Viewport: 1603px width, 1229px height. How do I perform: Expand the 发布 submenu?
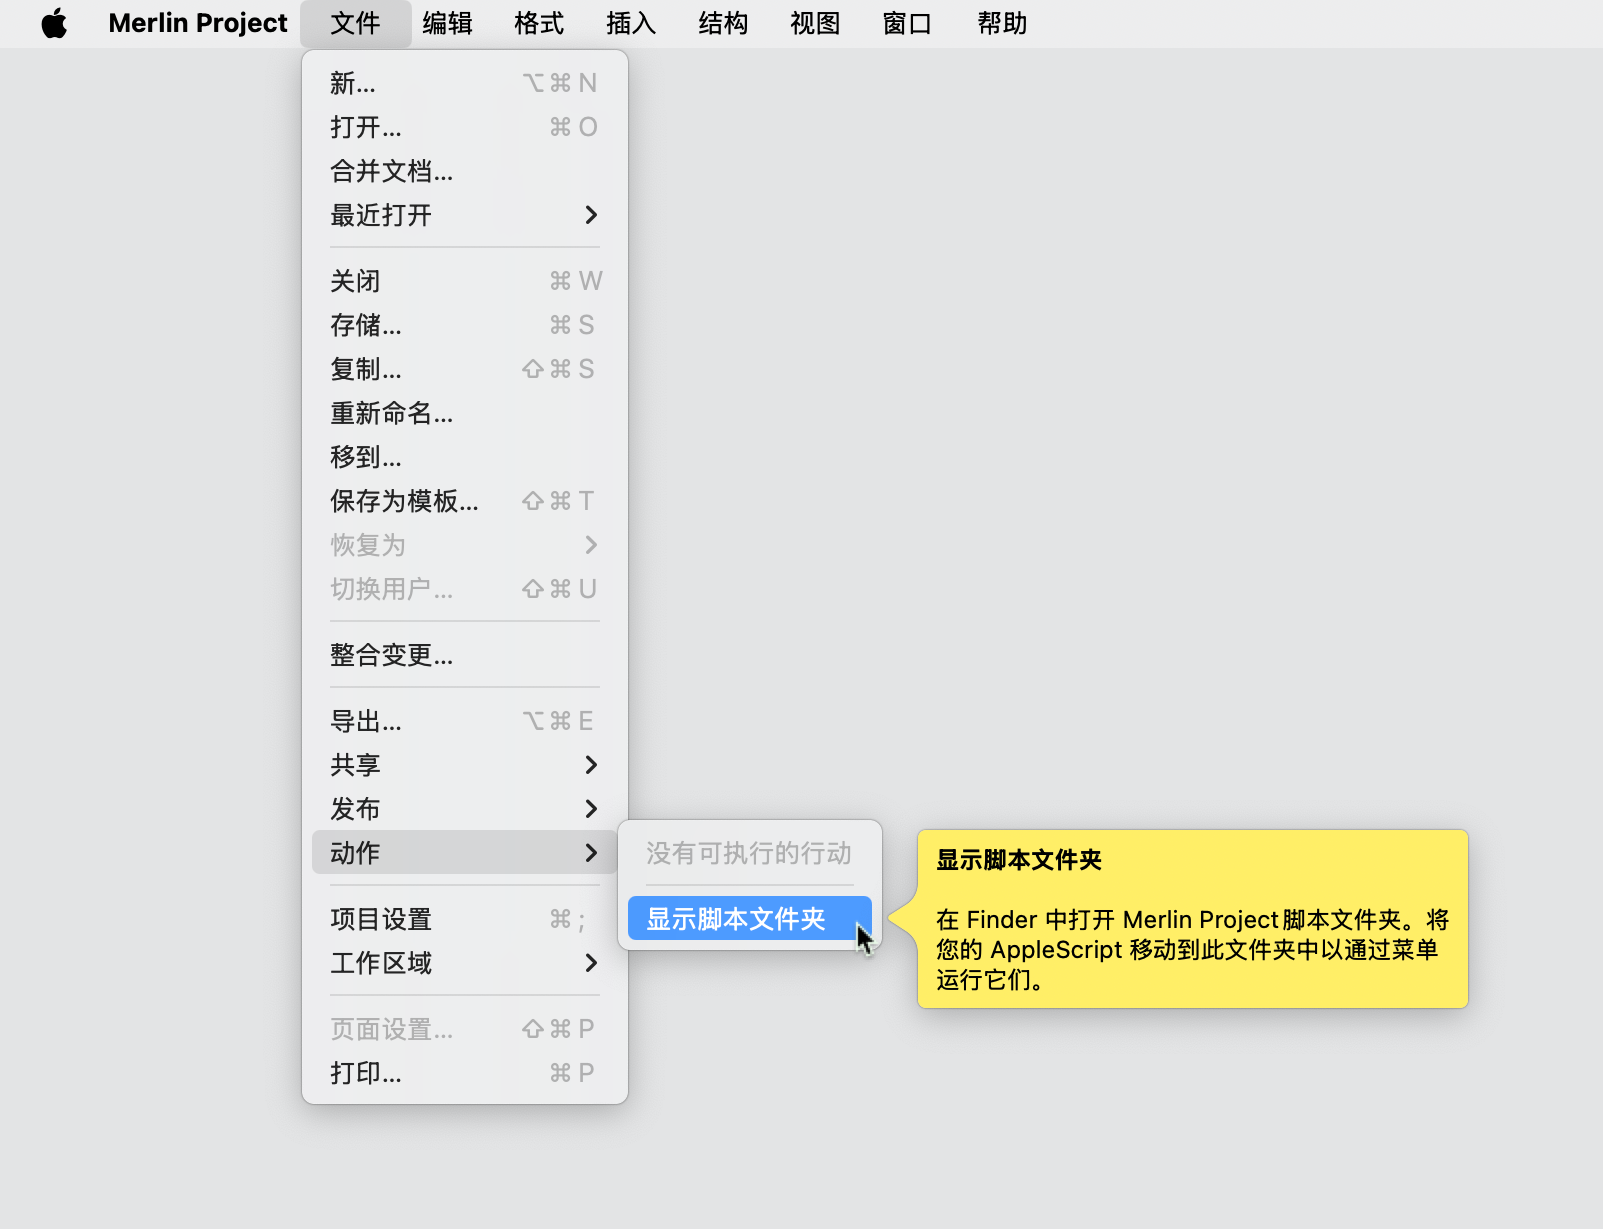tap(465, 809)
